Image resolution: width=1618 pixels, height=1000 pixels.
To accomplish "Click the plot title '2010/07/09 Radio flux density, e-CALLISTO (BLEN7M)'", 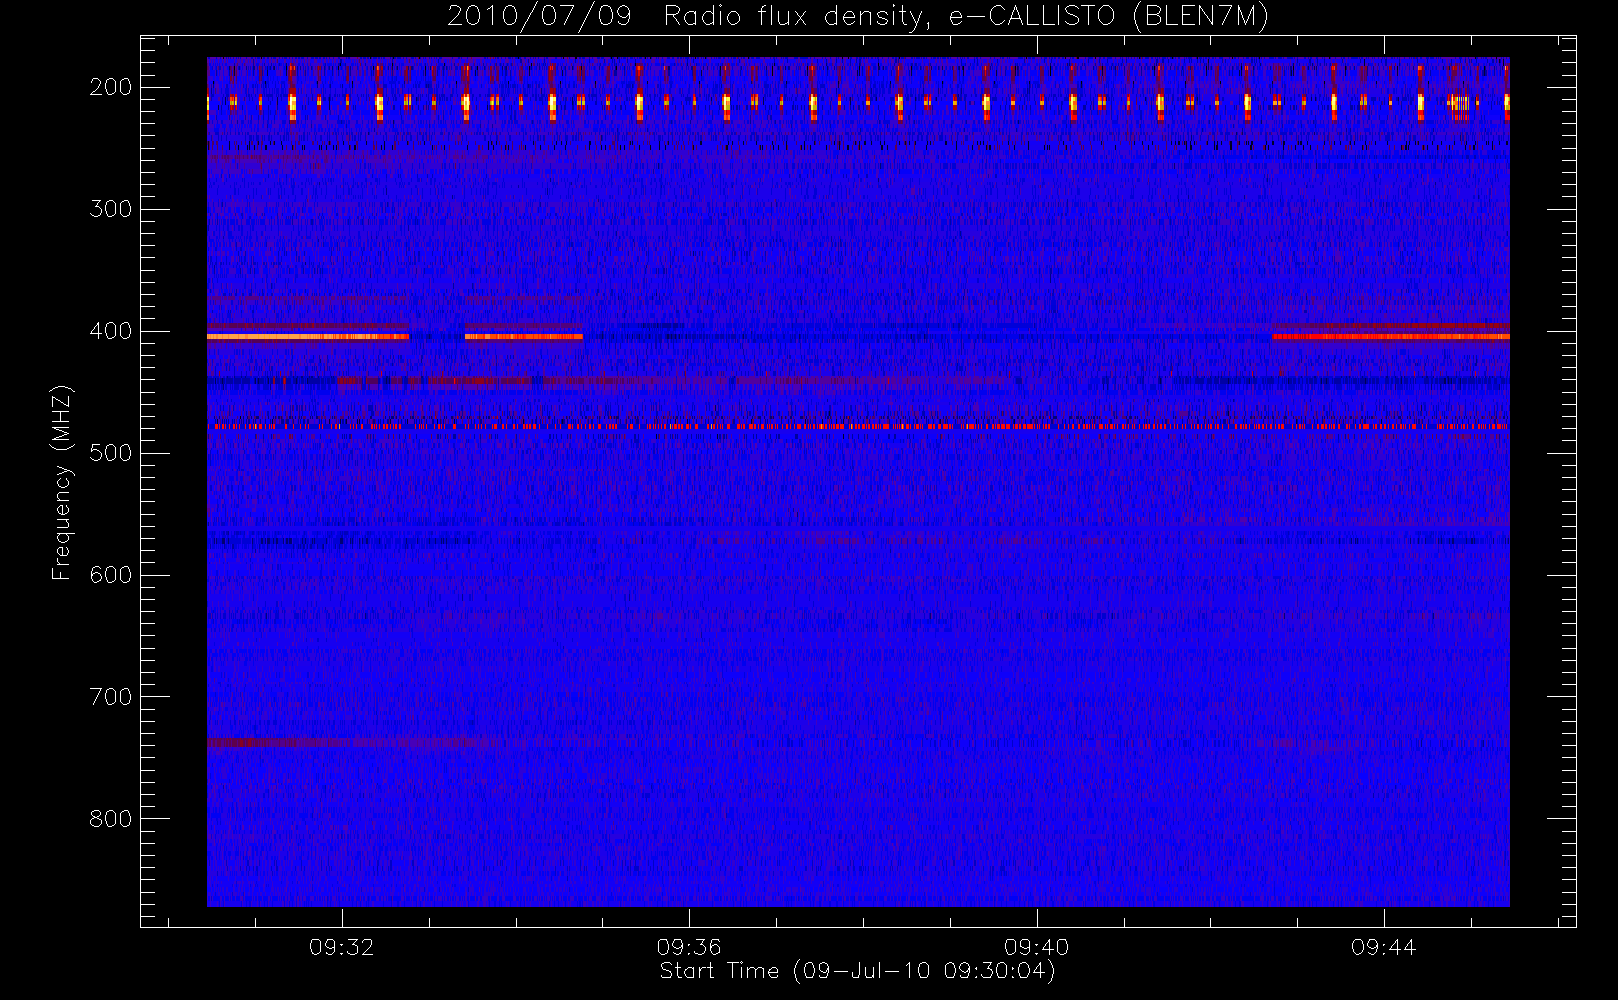I will point(858,17).
